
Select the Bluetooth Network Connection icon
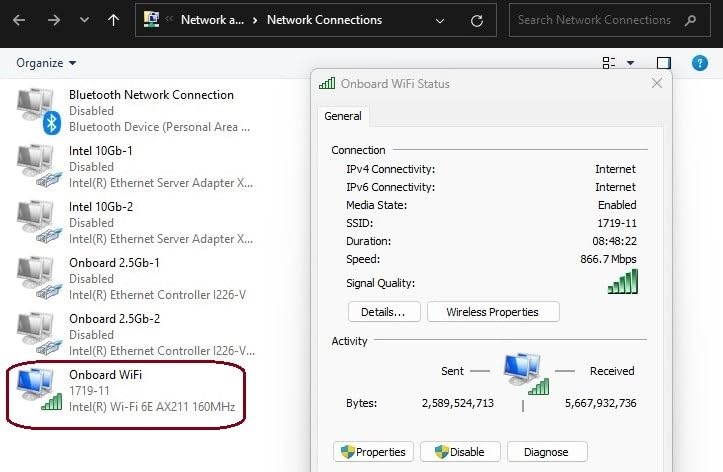[39, 111]
